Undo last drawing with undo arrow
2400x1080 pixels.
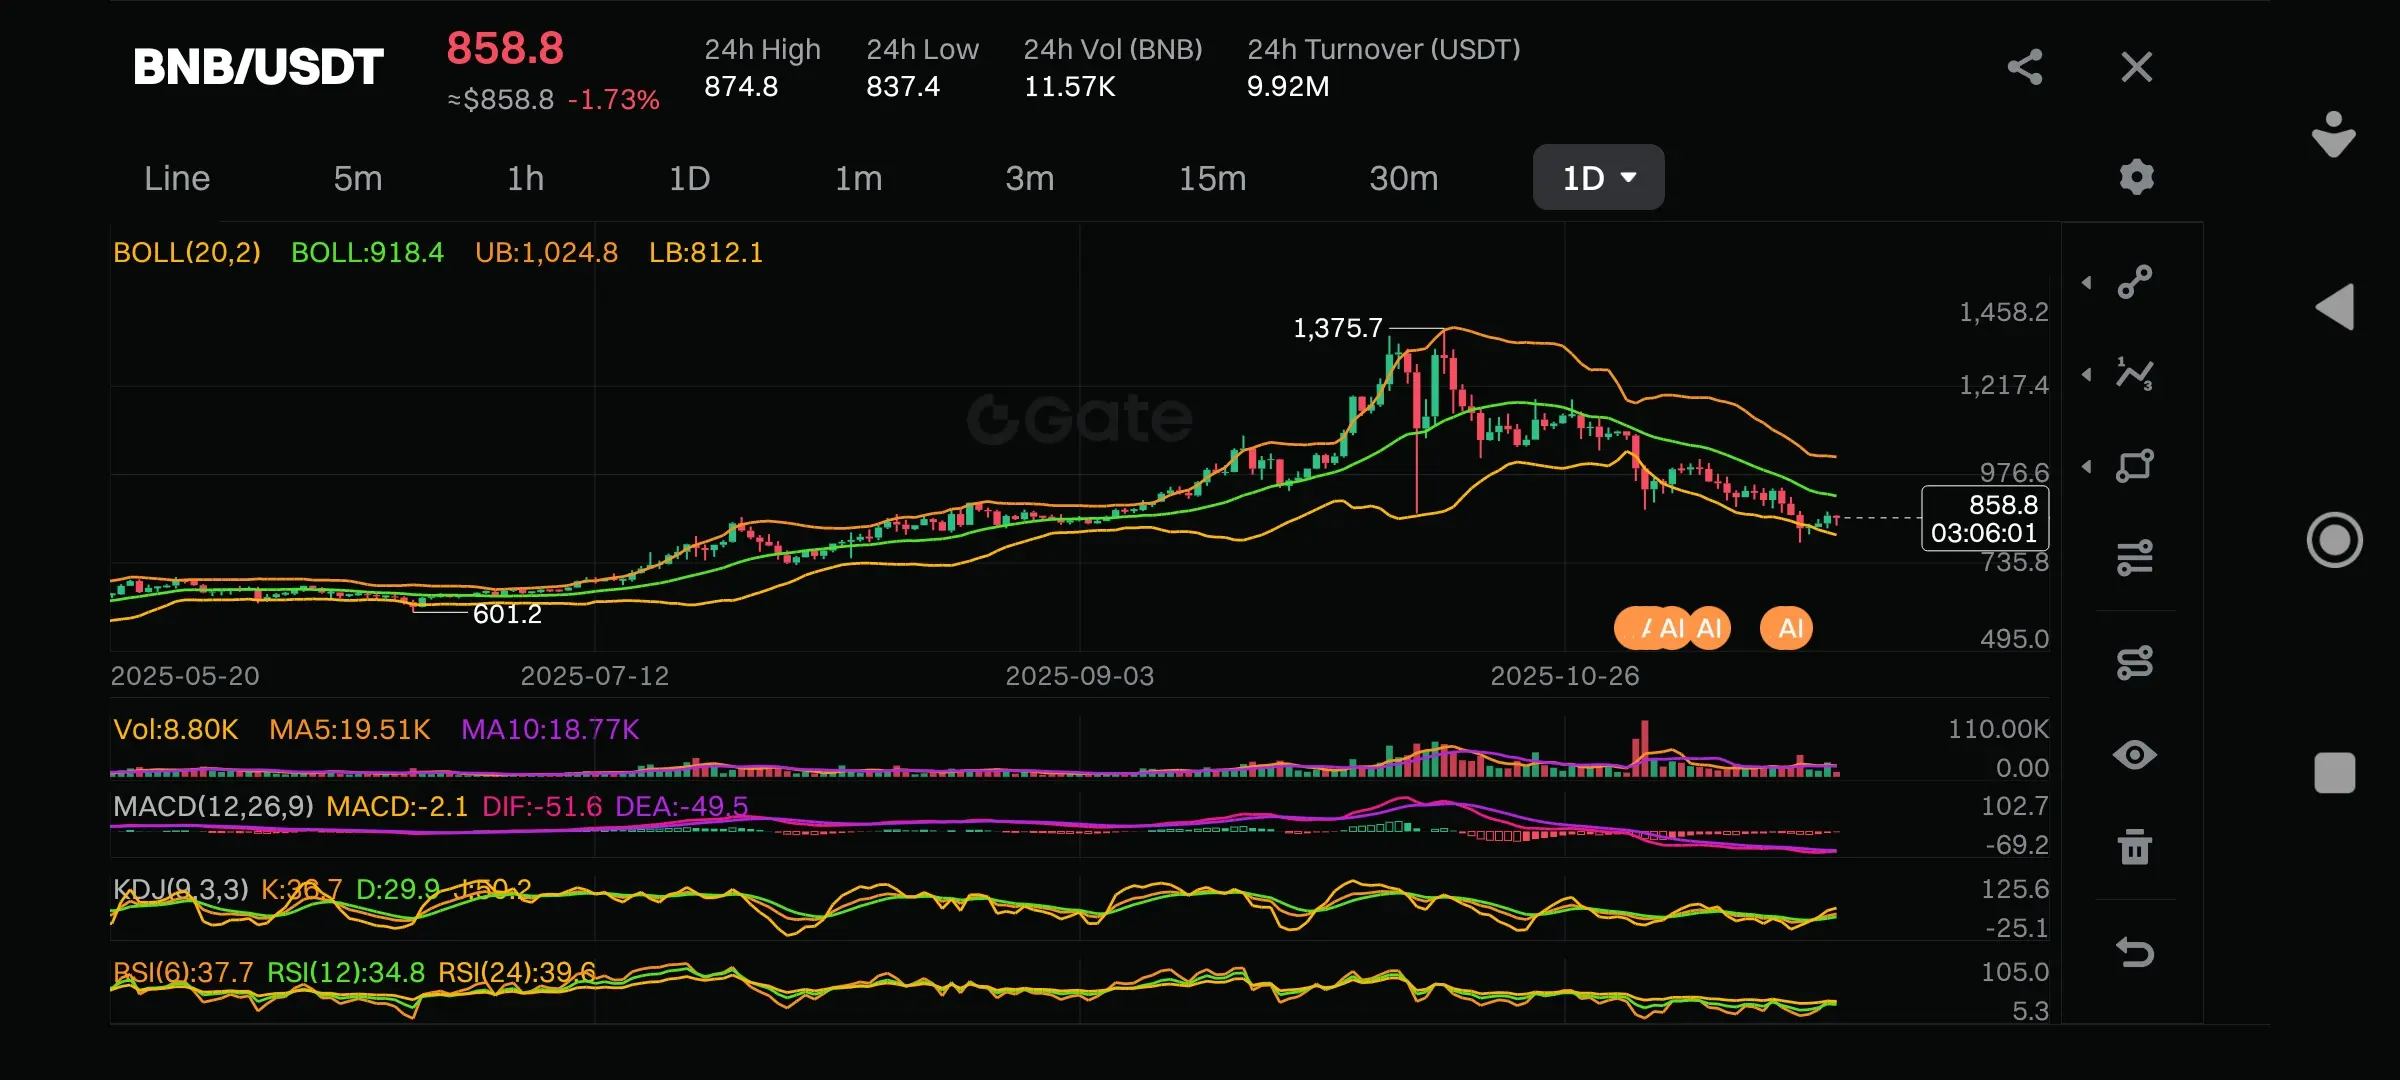click(2135, 952)
